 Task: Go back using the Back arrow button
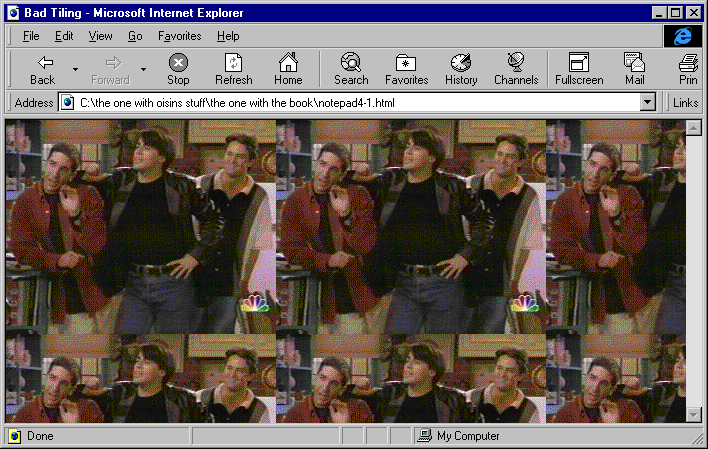coord(43,69)
